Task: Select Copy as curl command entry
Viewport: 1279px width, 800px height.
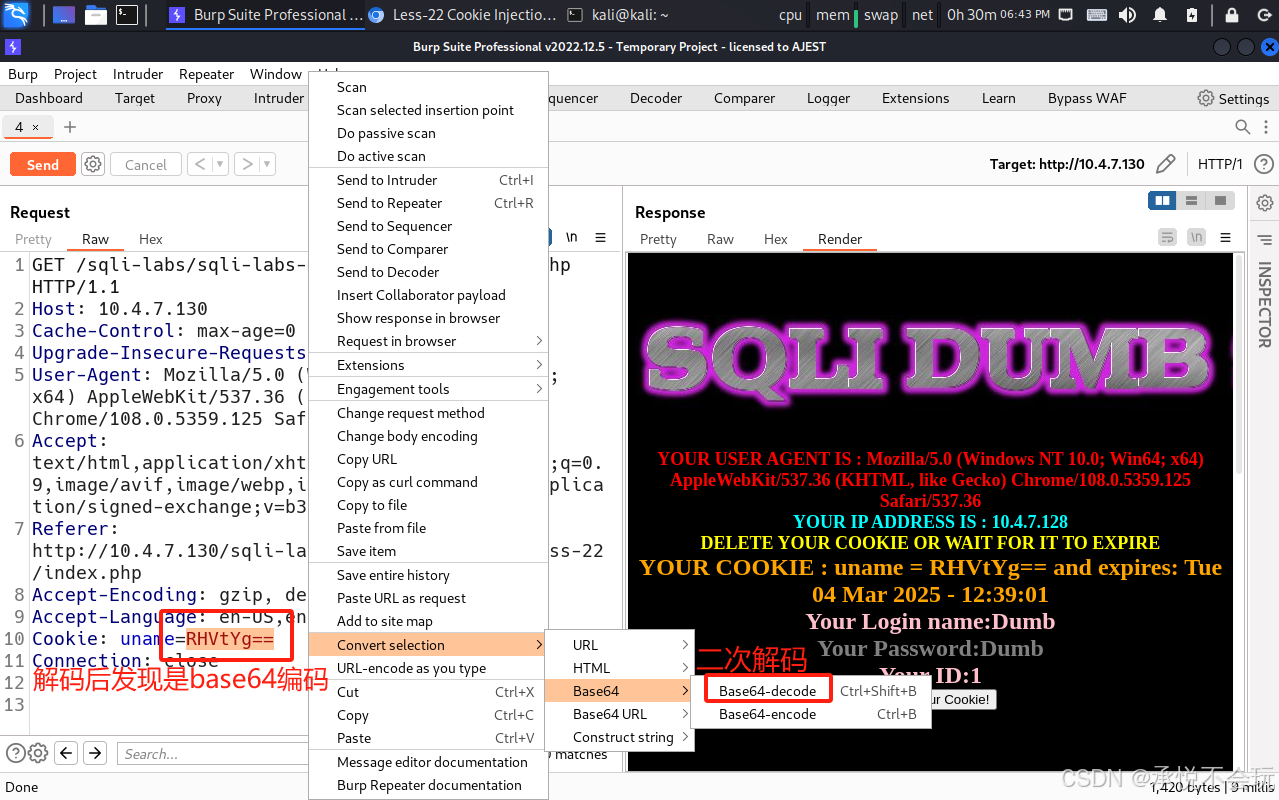Action: coord(428,482)
